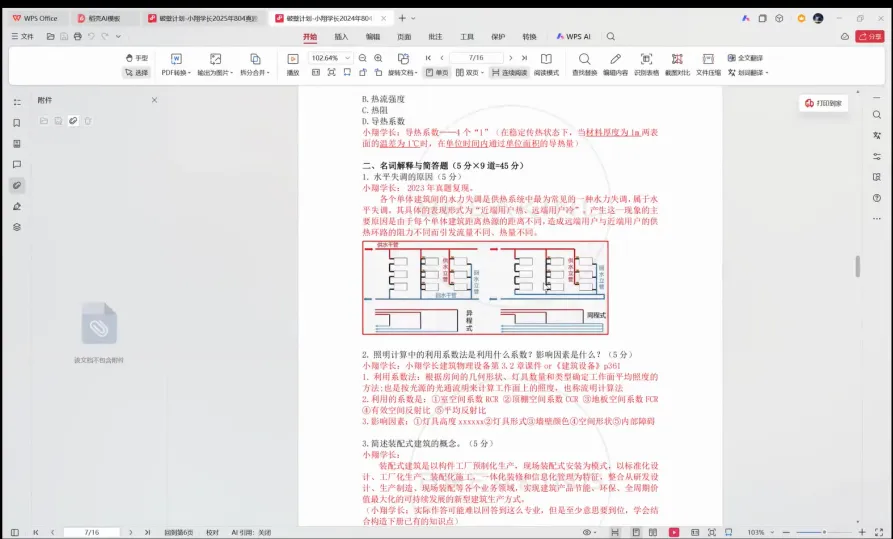Open 103% zoom dropdown in status bar

[x=759, y=532]
